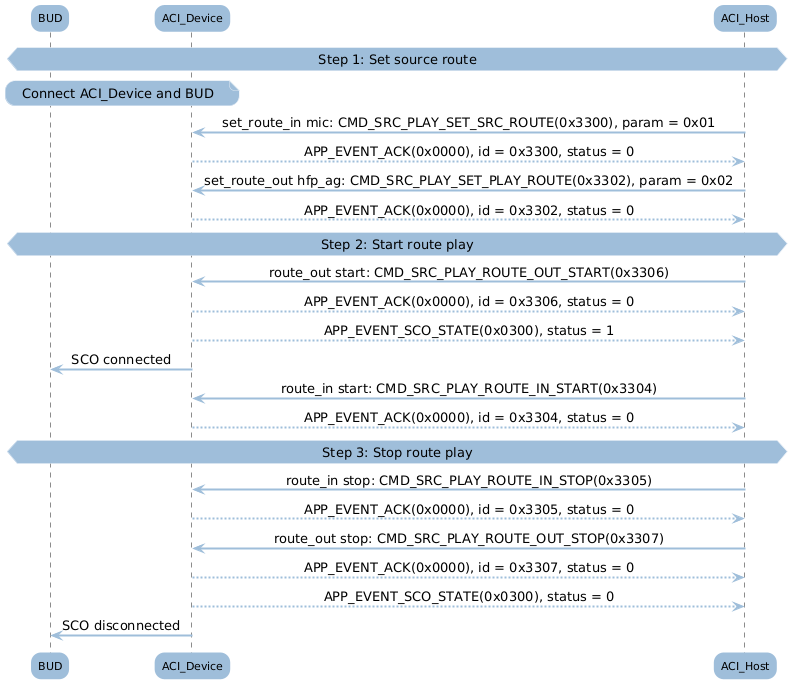Image resolution: width=803 pixels, height=684 pixels.
Task: Click the 'SCO disconnected' arrow label
Action: pos(121,626)
